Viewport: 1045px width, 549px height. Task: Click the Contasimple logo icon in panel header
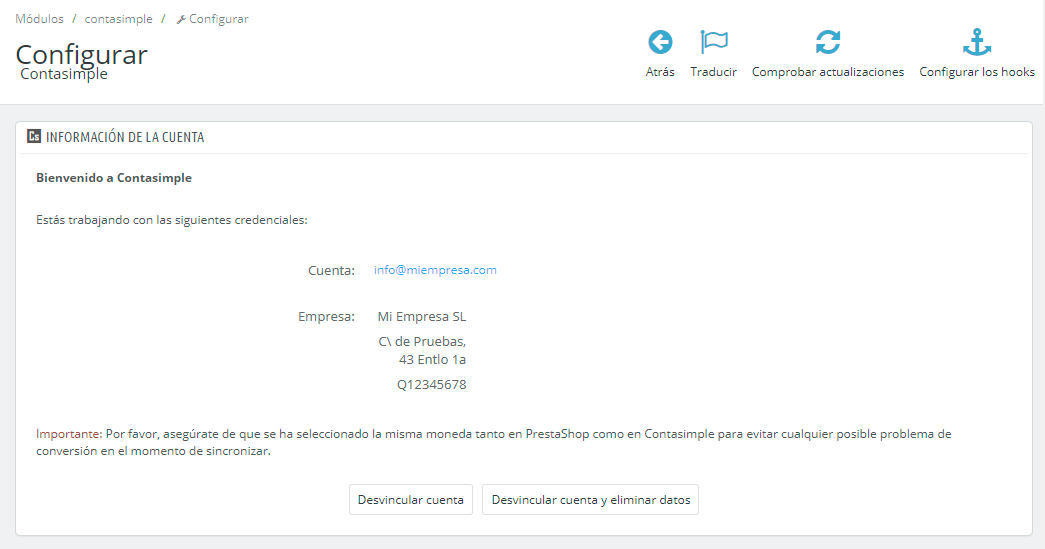tap(33, 137)
